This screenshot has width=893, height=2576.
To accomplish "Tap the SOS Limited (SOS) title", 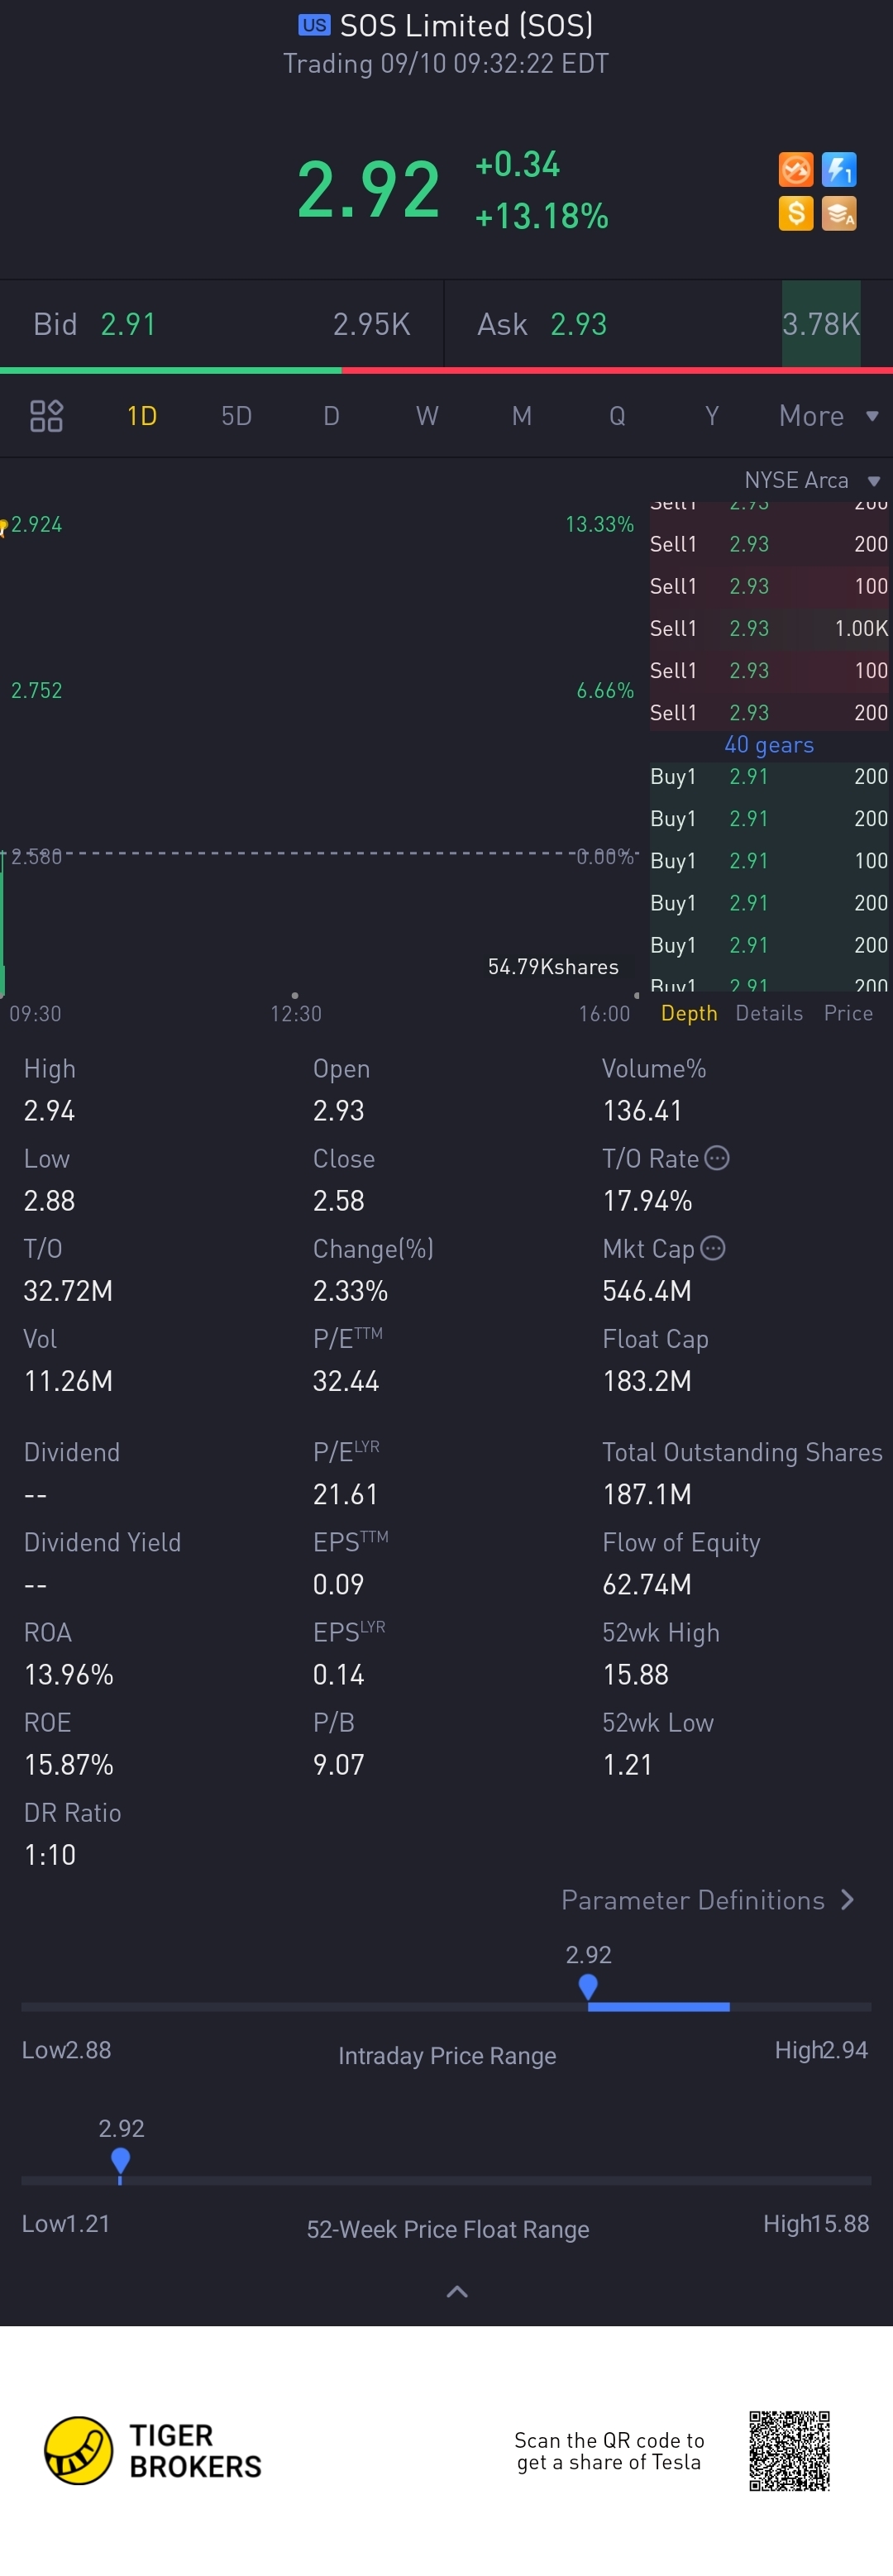I will (x=467, y=25).
